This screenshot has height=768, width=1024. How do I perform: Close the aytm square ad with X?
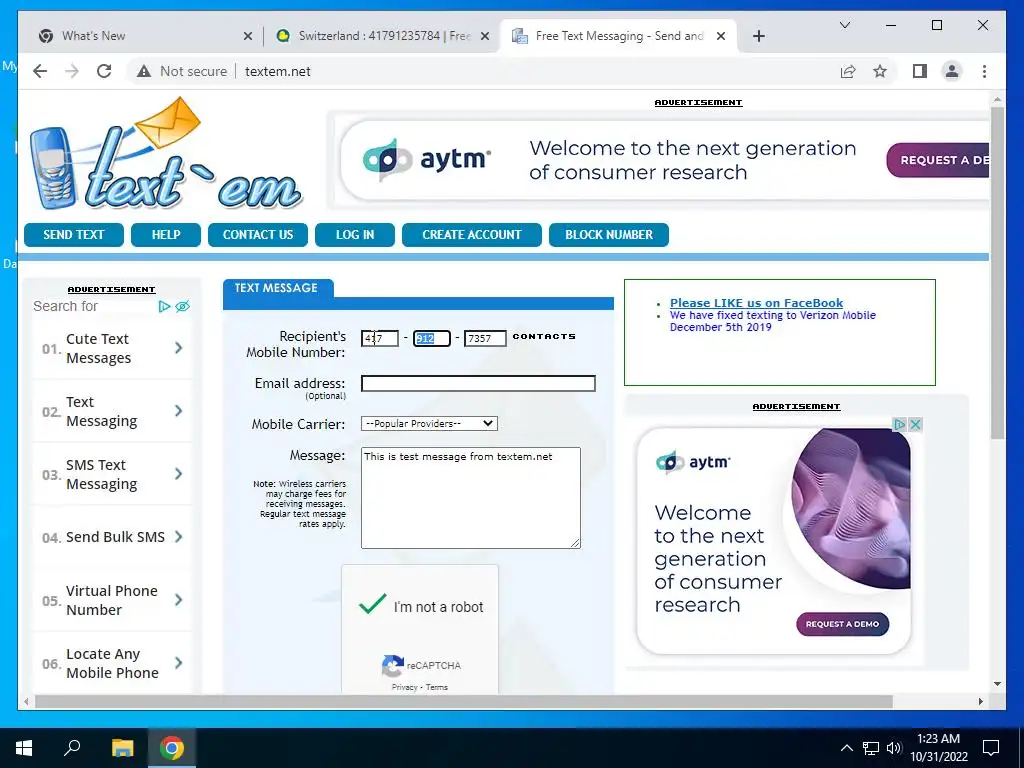916,424
